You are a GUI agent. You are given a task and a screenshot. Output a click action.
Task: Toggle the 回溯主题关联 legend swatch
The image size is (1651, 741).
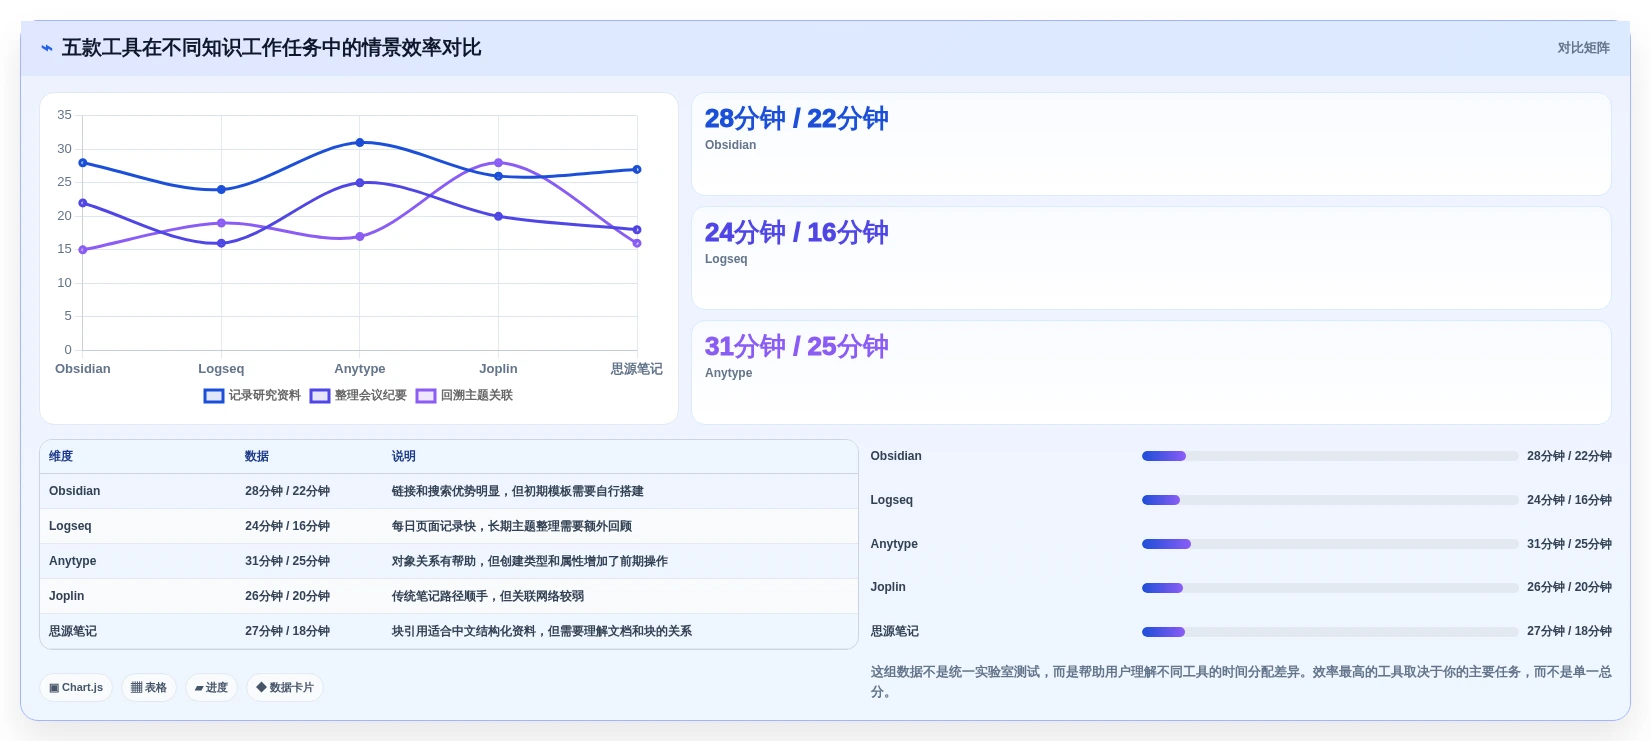tap(426, 396)
